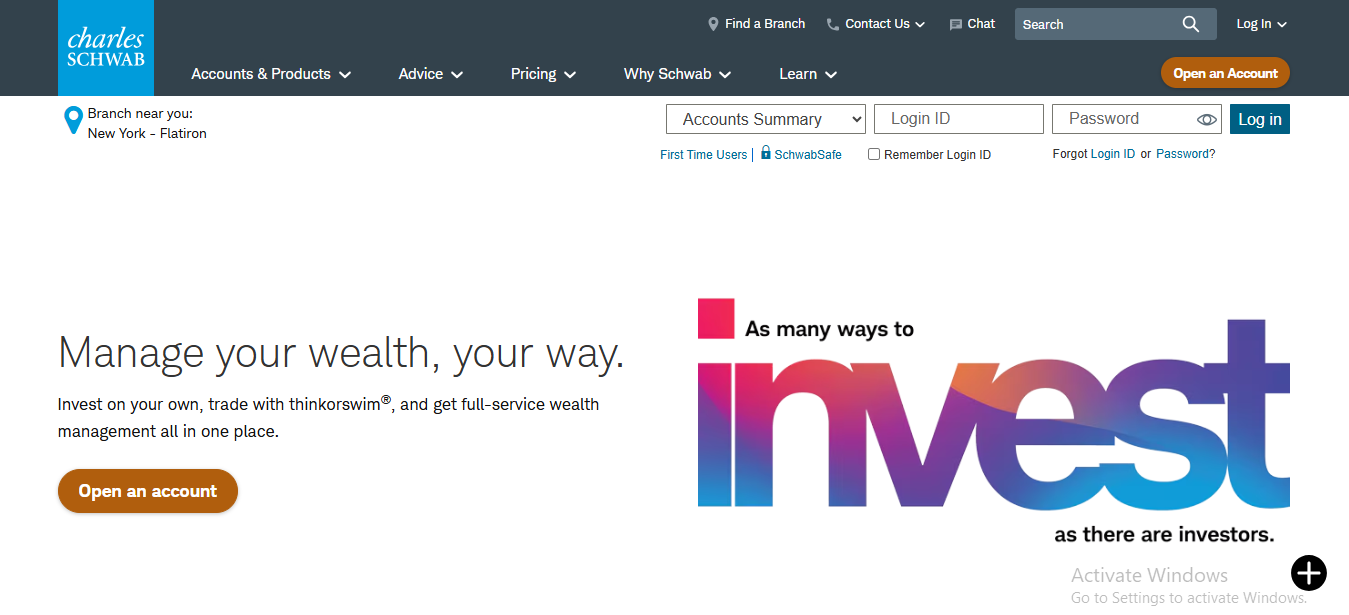Screen dimensions: 1349x615
Task: Click the blue Log in button
Action: pos(1260,119)
